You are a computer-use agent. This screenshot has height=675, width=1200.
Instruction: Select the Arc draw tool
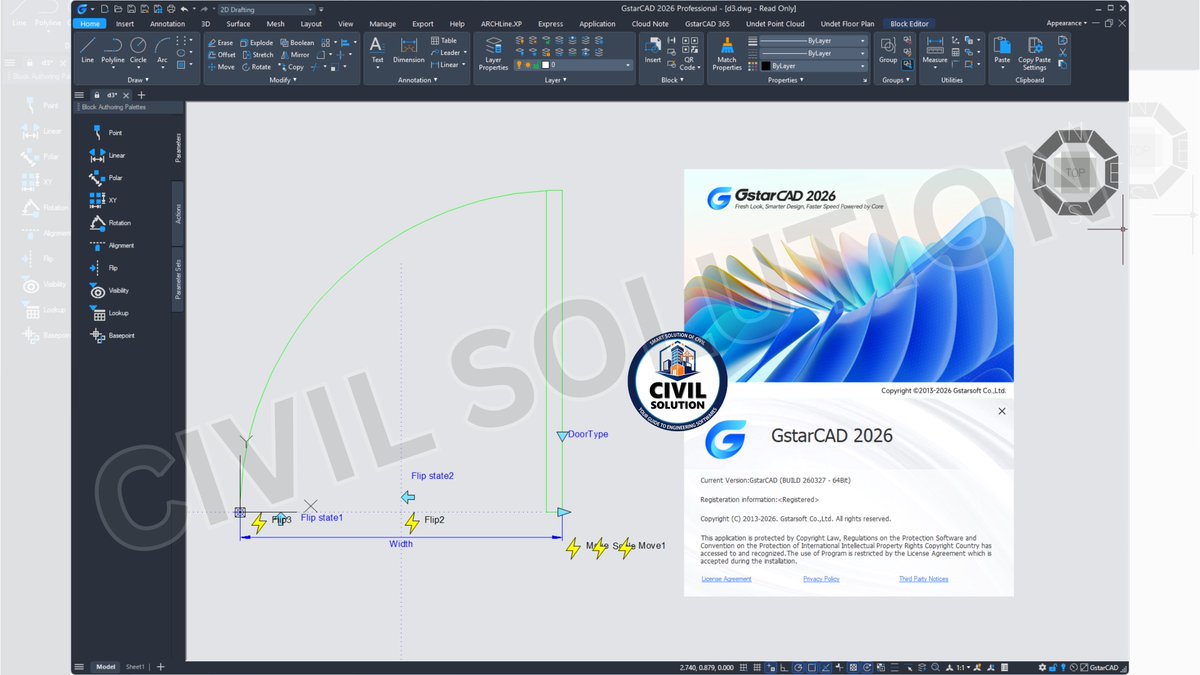pos(162,49)
